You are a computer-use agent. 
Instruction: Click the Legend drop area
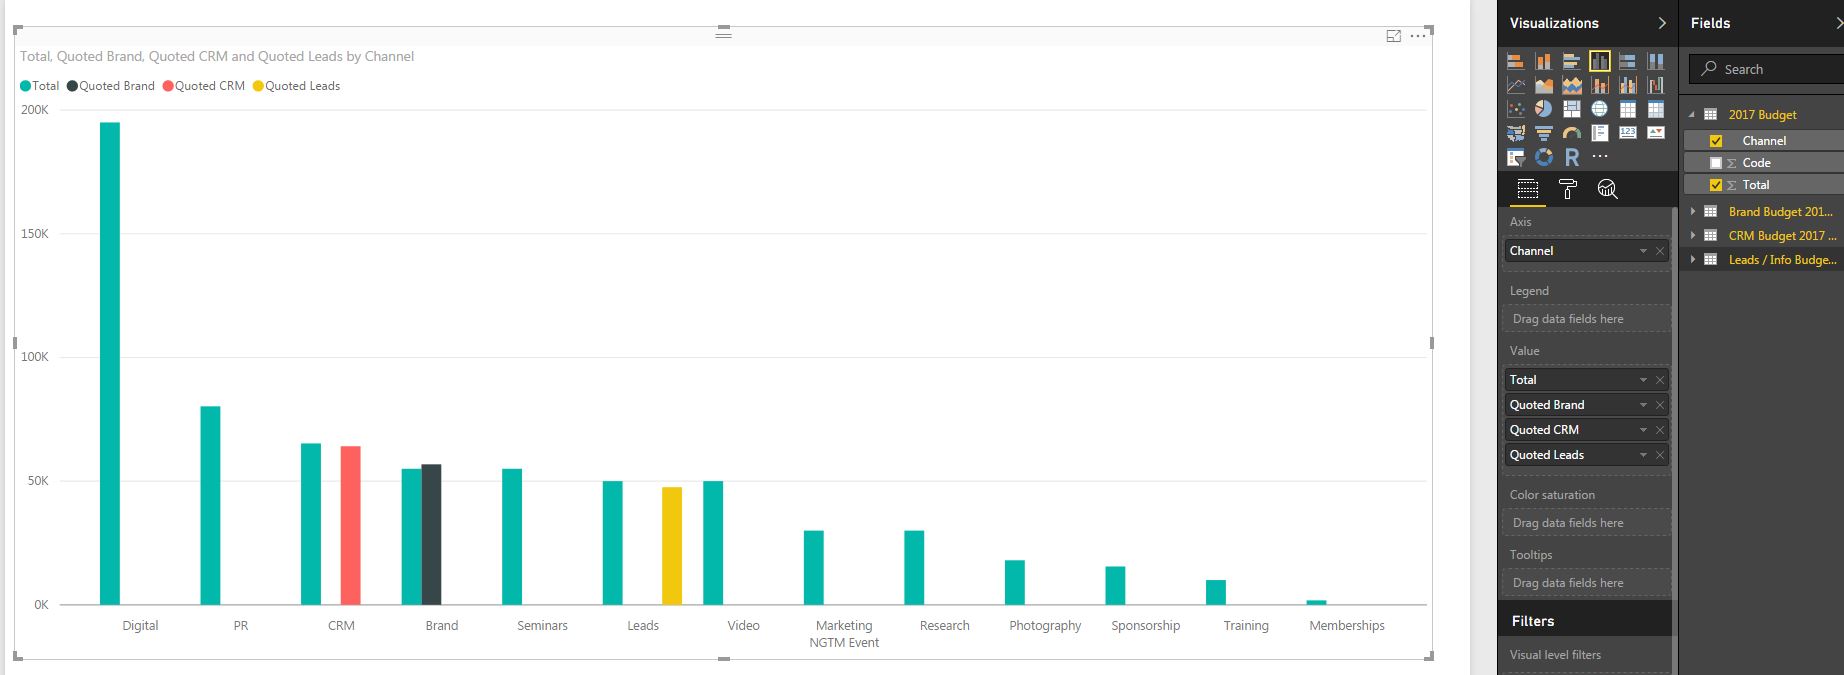(1586, 319)
